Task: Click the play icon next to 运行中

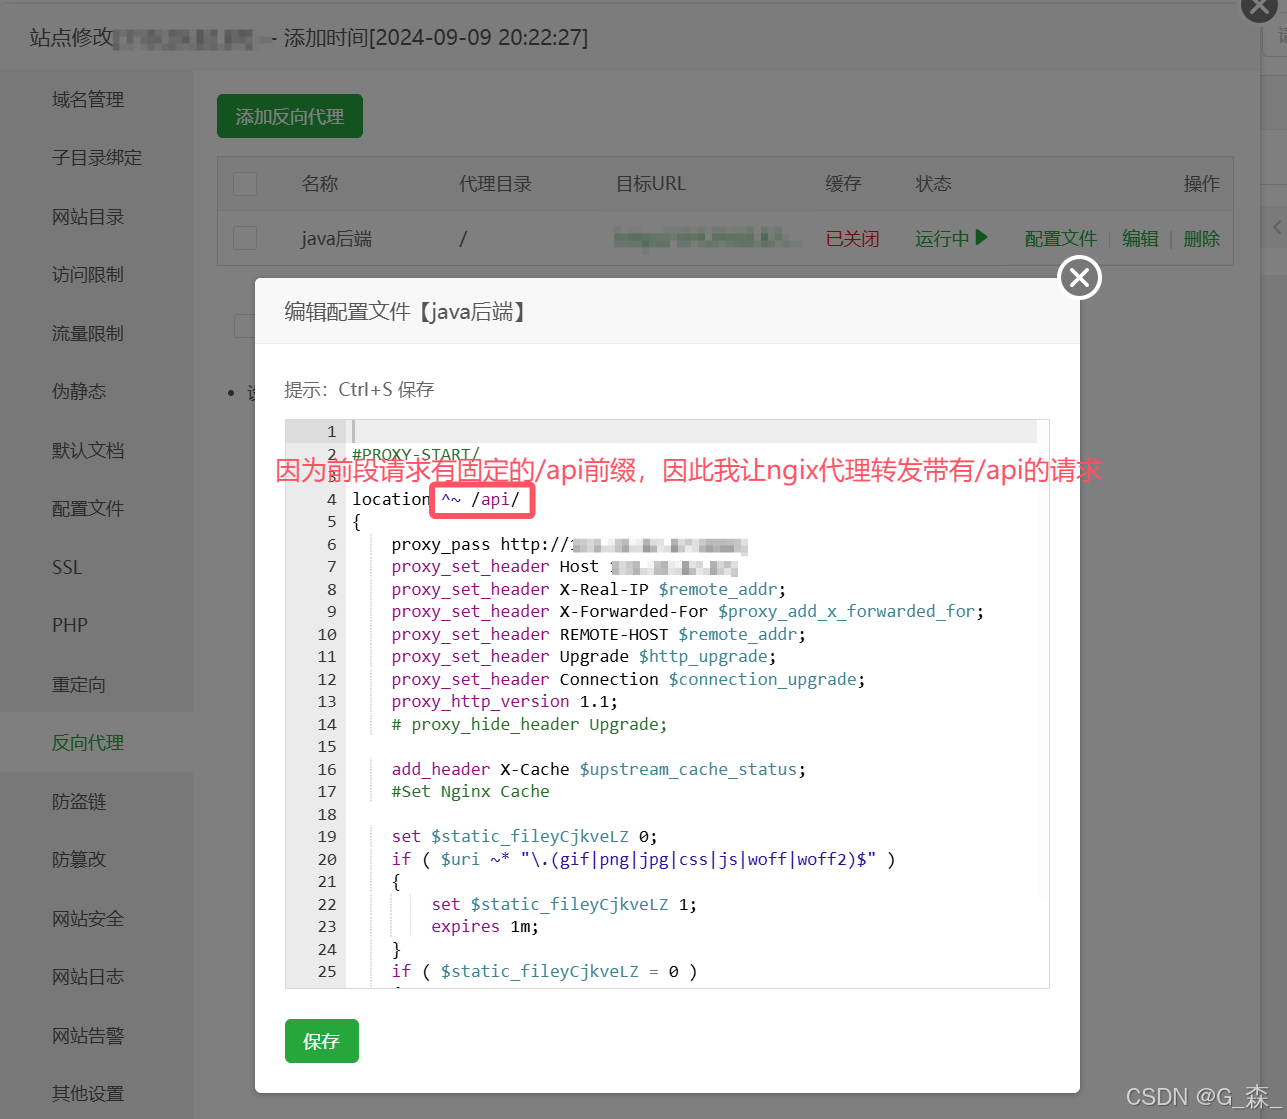Action: click(x=981, y=238)
